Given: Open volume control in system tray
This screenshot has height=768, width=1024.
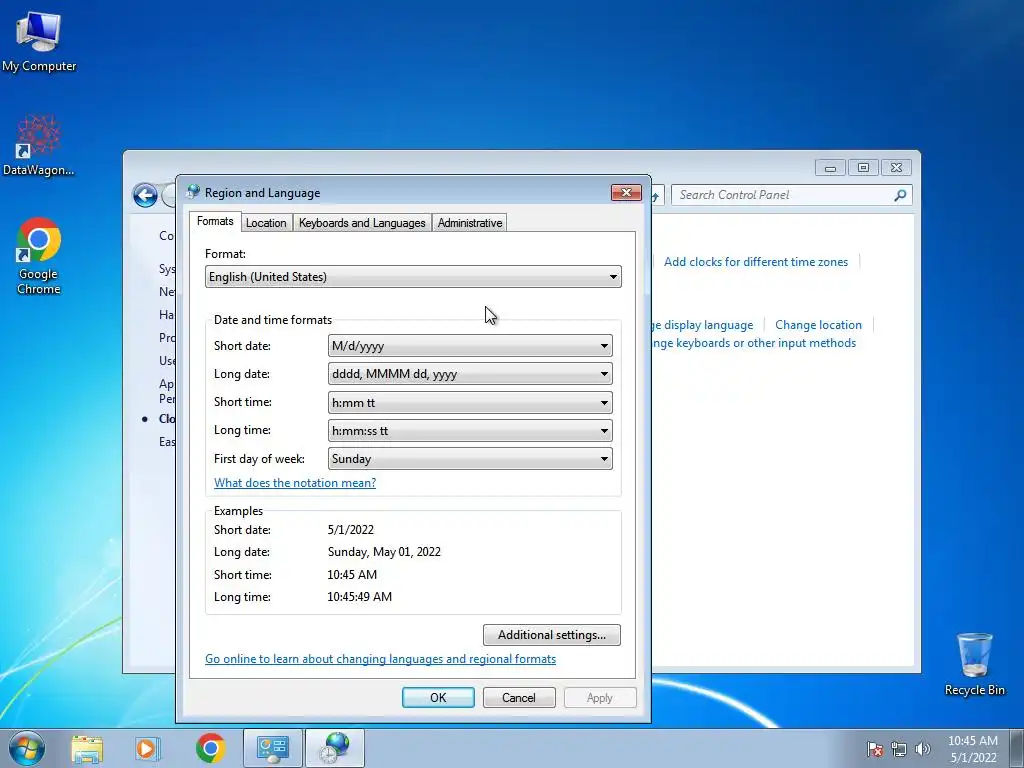Looking at the screenshot, I should coord(922,749).
